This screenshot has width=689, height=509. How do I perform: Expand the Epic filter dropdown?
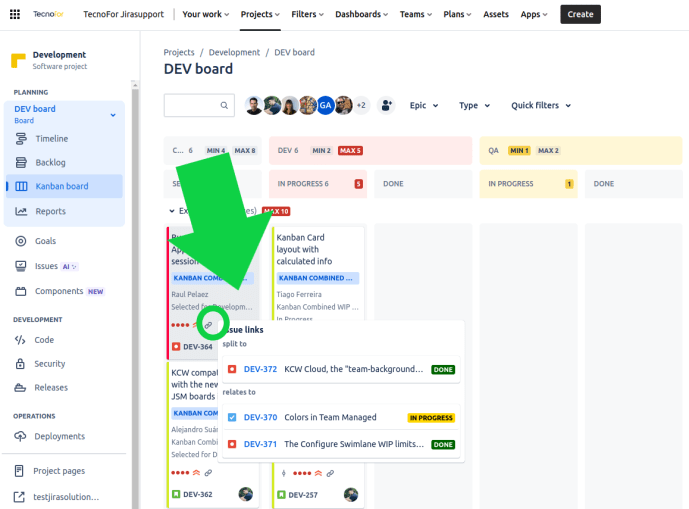pyautogui.click(x=425, y=105)
